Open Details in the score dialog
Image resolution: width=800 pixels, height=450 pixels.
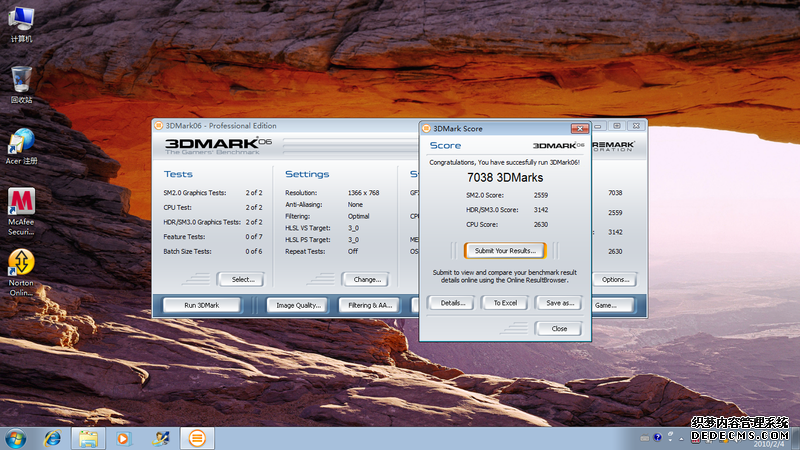(453, 303)
